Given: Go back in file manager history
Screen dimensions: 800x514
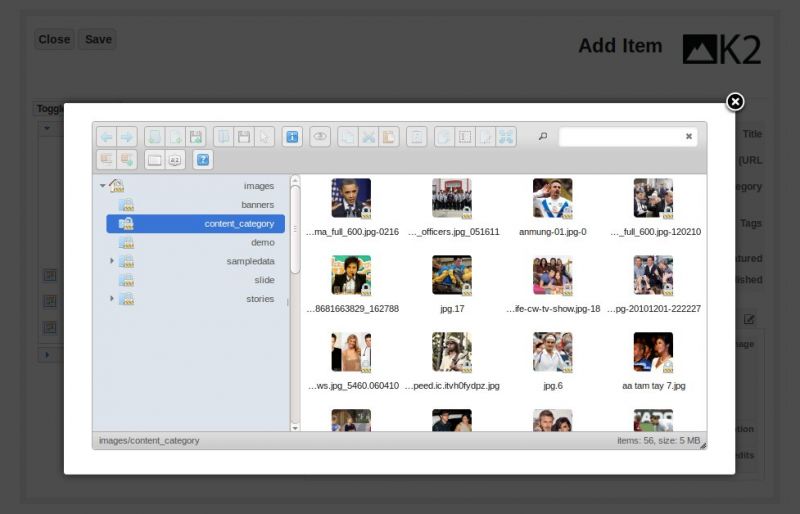Looking at the screenshot, I should pyautogui.click(x=107, y=137).
